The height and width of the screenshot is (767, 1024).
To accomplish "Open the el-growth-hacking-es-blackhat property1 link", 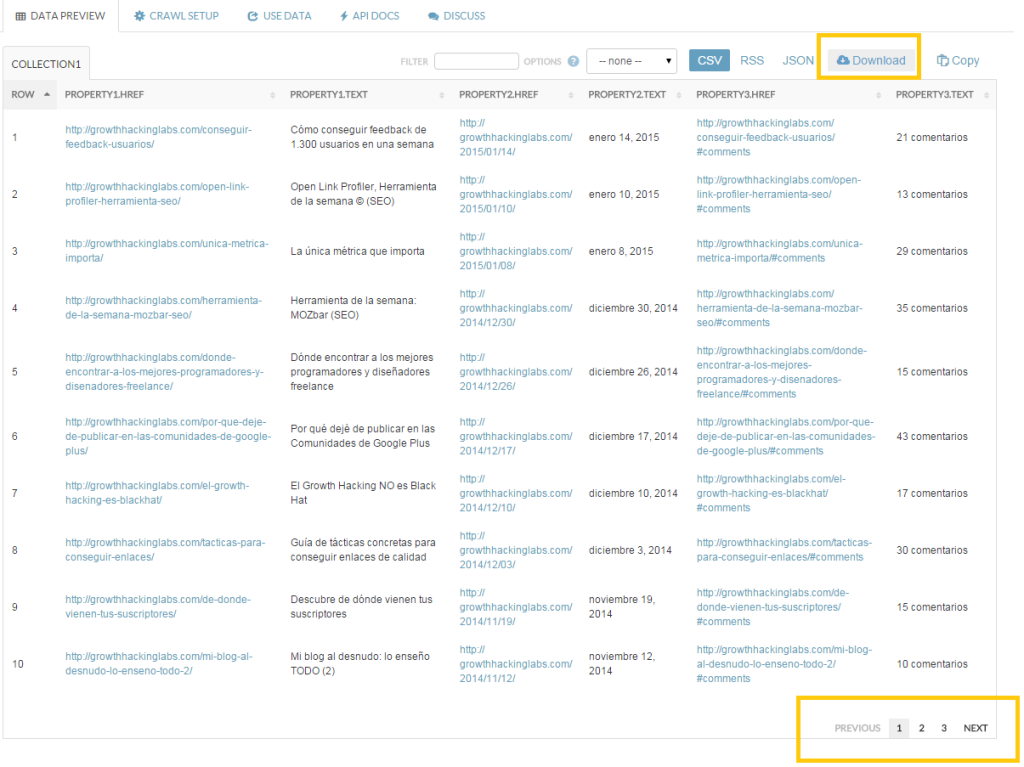I will (157, 493).
